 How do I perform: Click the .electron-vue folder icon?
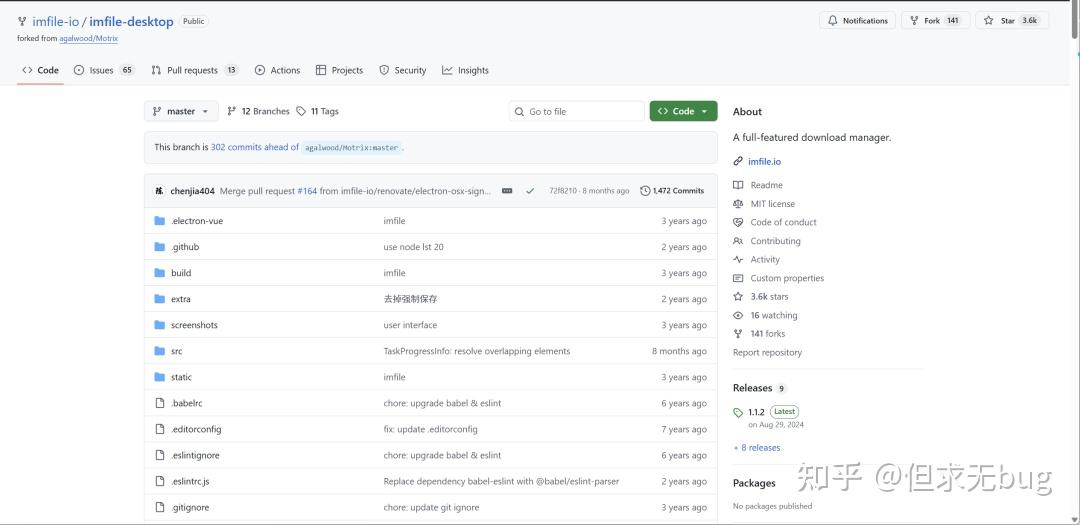point(160,221)
